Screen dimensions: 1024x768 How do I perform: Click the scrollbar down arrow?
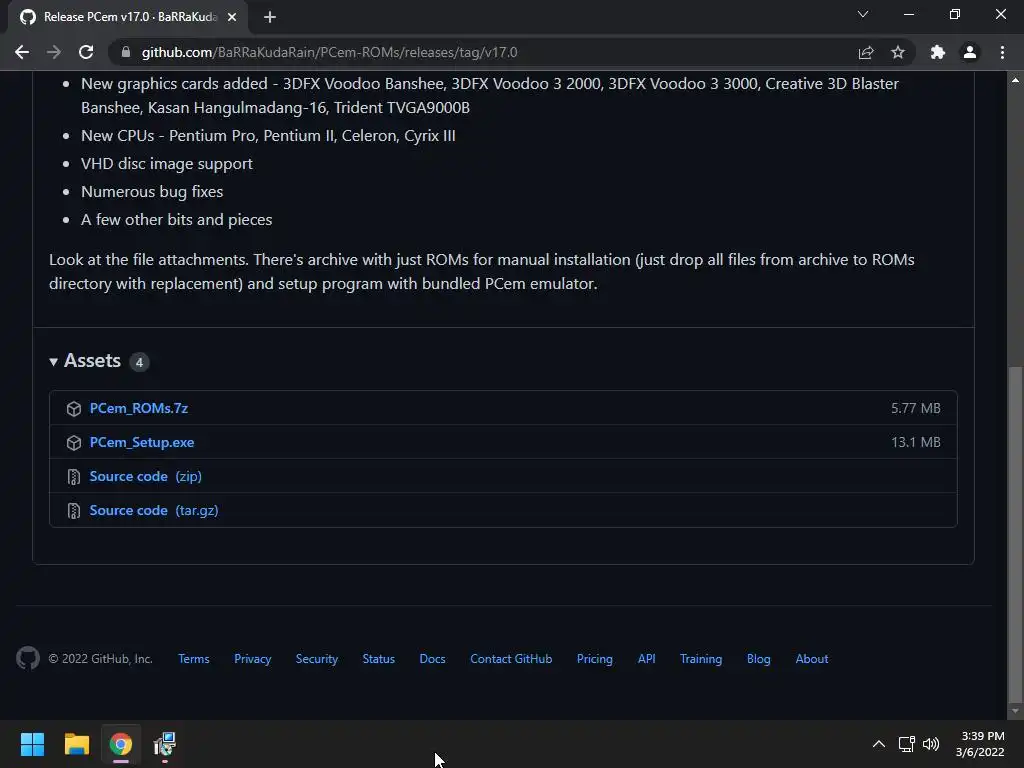click(1015, 711)
